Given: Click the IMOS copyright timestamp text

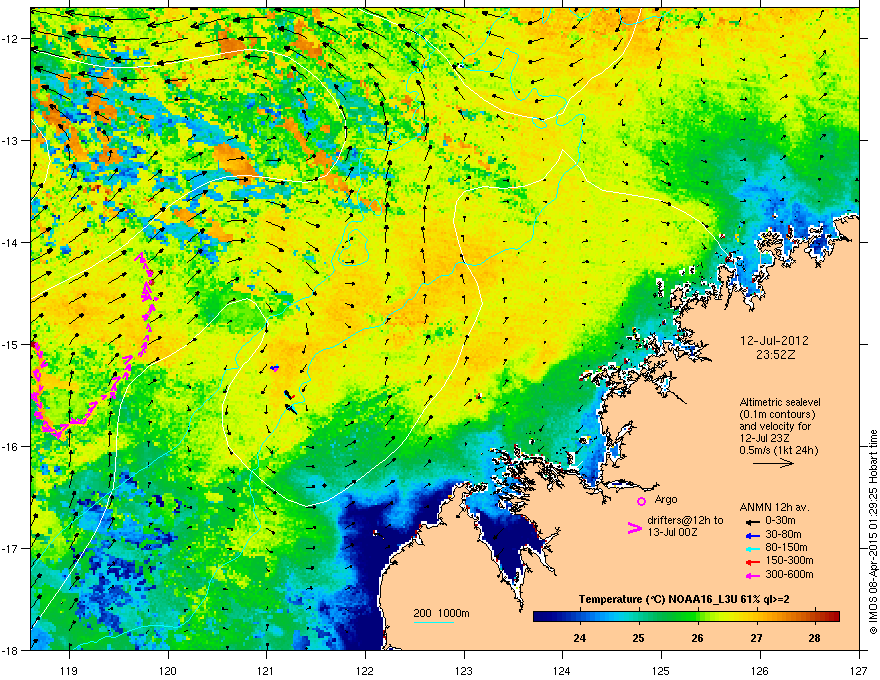Looking at the screenshot, I should pyautogui.click(x=873, y=532).
